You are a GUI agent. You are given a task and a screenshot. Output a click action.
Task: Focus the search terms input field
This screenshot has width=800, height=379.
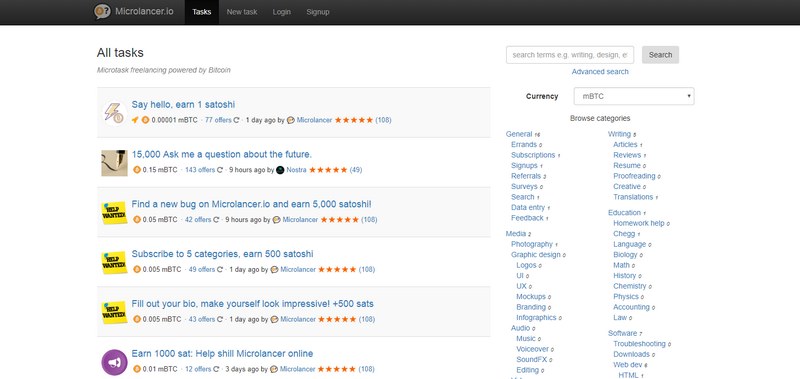pyautogui.click(x=570, y=55)
